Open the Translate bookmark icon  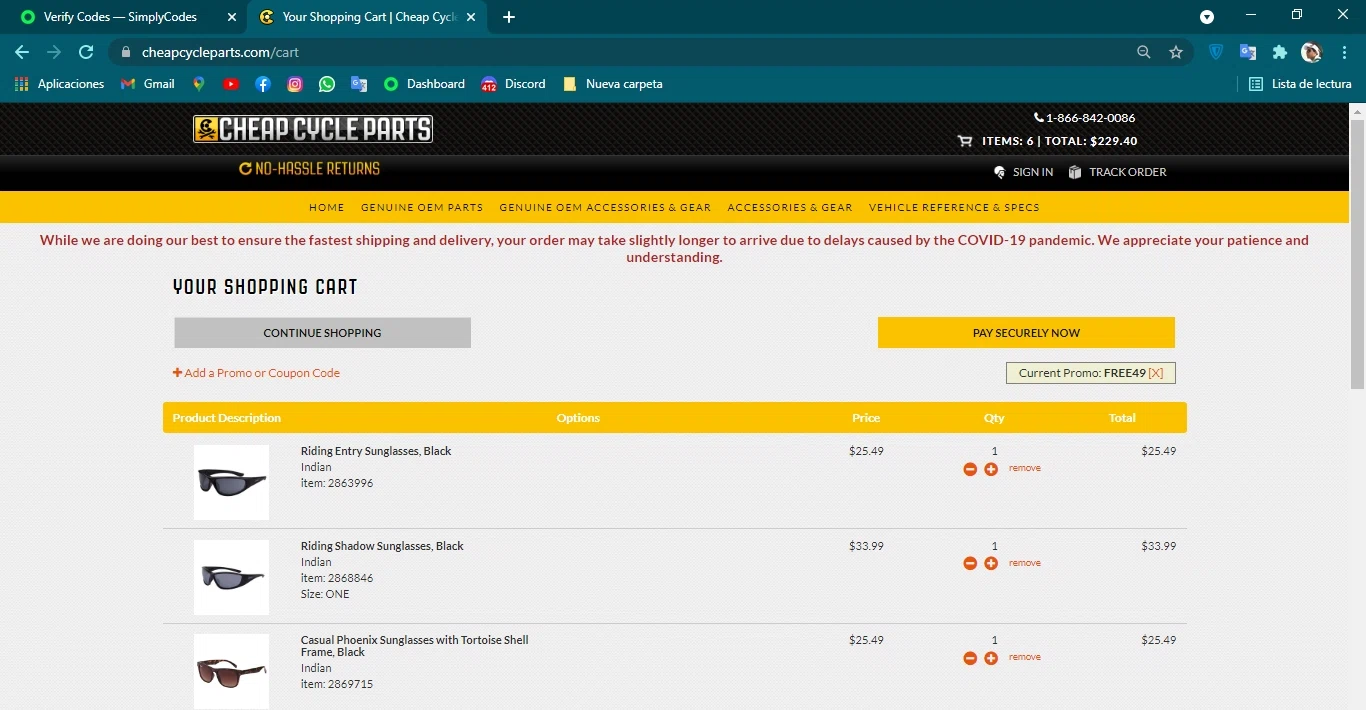coord(359,84)
